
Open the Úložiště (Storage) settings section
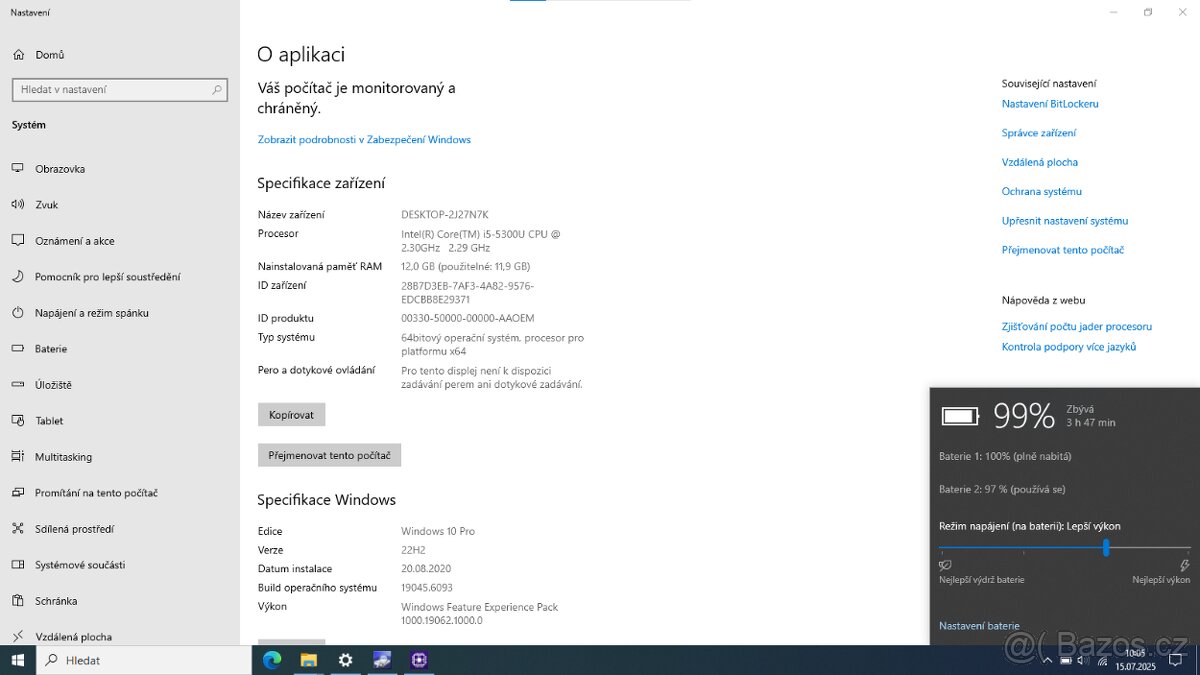coord(55,384)
